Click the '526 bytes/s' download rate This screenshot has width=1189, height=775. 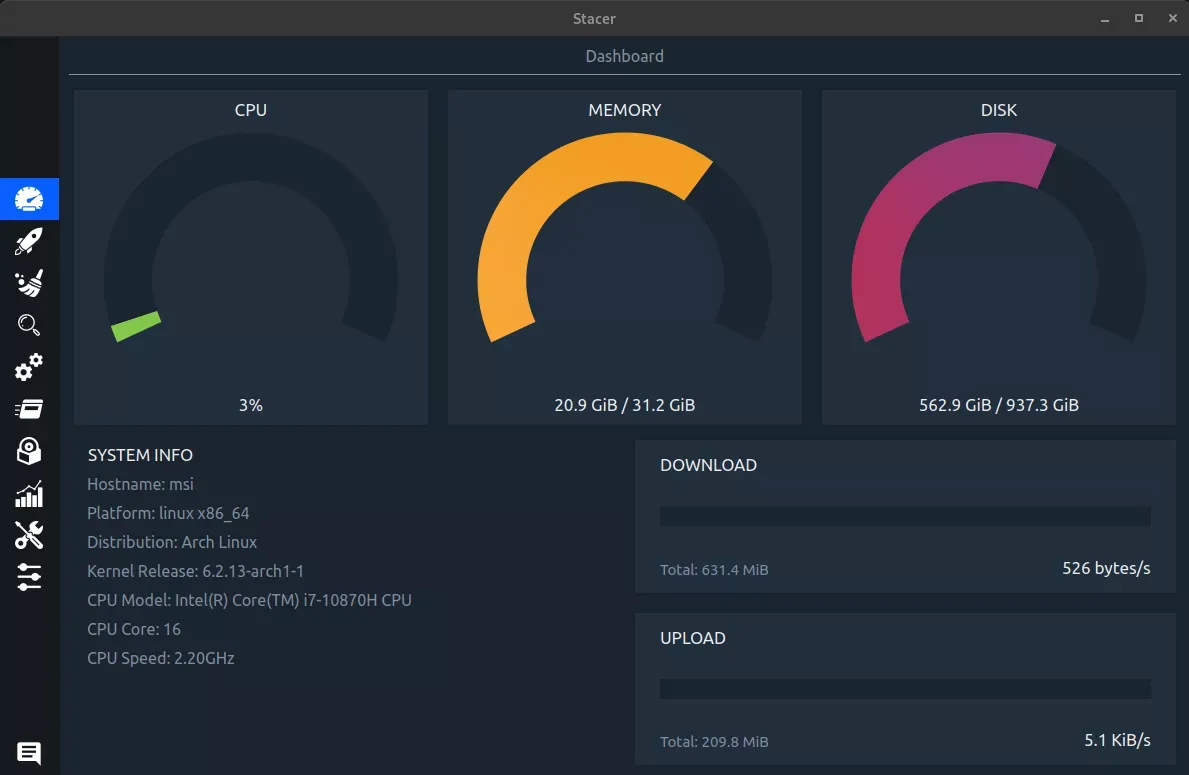coord(1106,568)
